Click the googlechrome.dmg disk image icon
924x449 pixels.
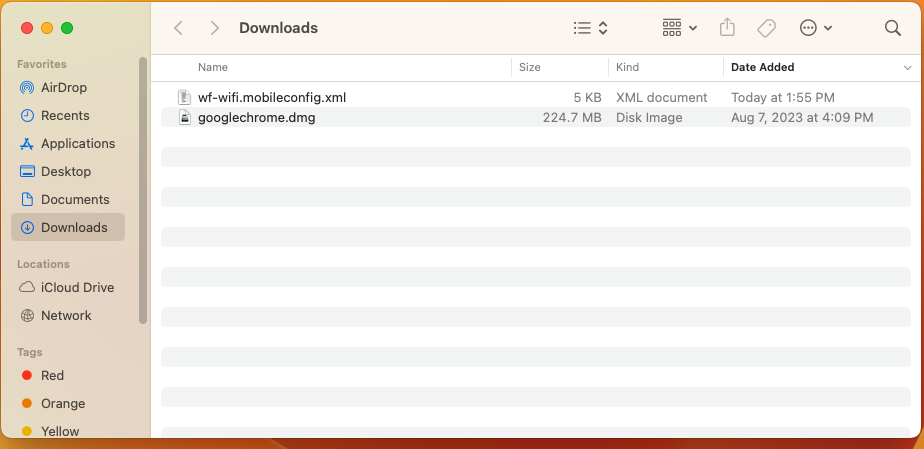tap(185, 117)
